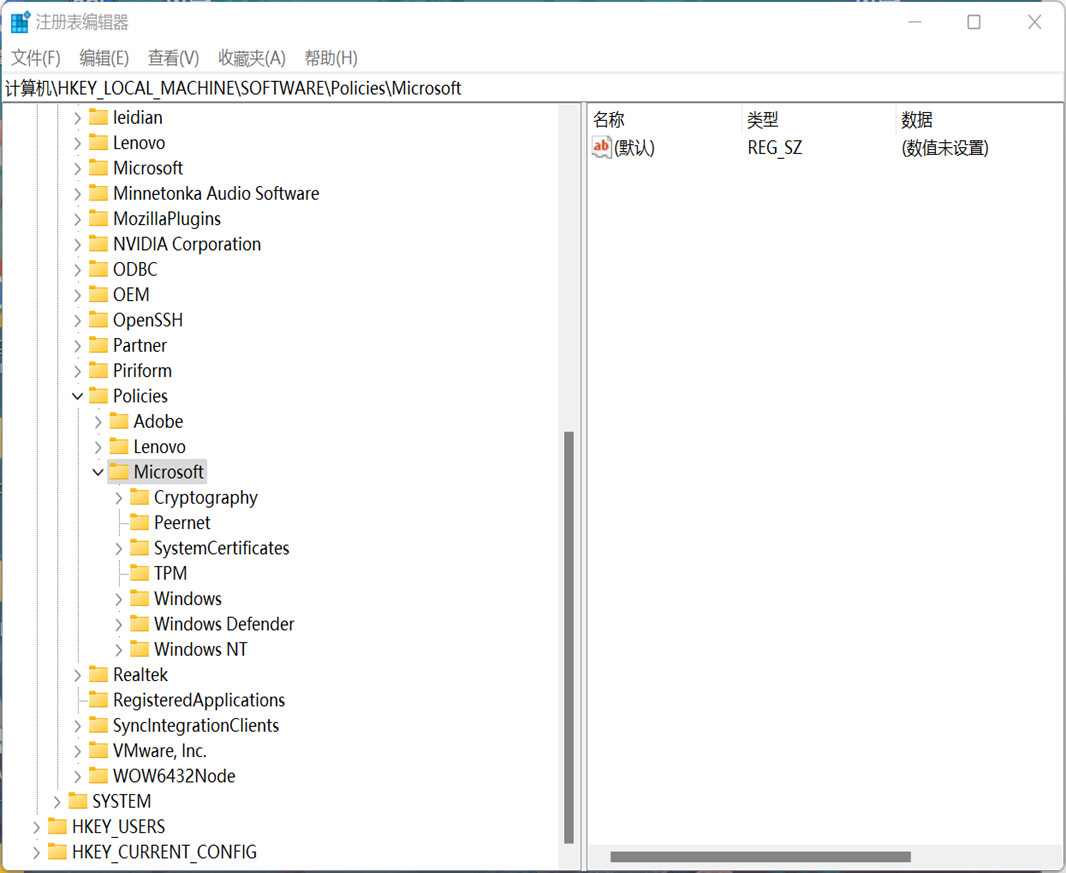Open the 收藏夹(A) menu
The image size is (1066, 873).
tap(252, 58)
